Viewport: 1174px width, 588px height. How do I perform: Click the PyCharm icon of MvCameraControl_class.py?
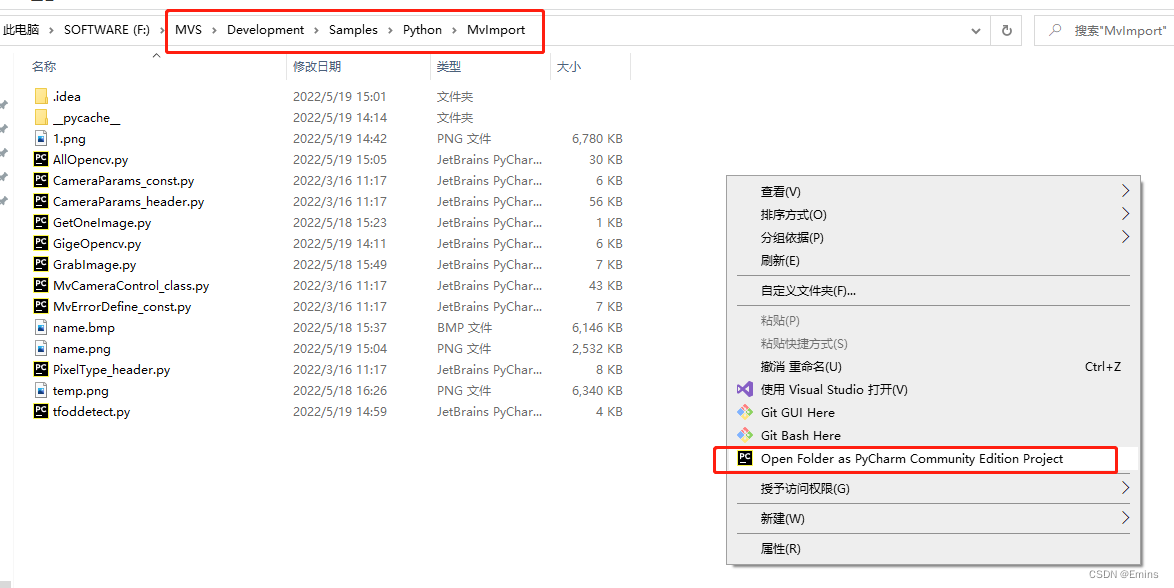[x=41, y=285]
